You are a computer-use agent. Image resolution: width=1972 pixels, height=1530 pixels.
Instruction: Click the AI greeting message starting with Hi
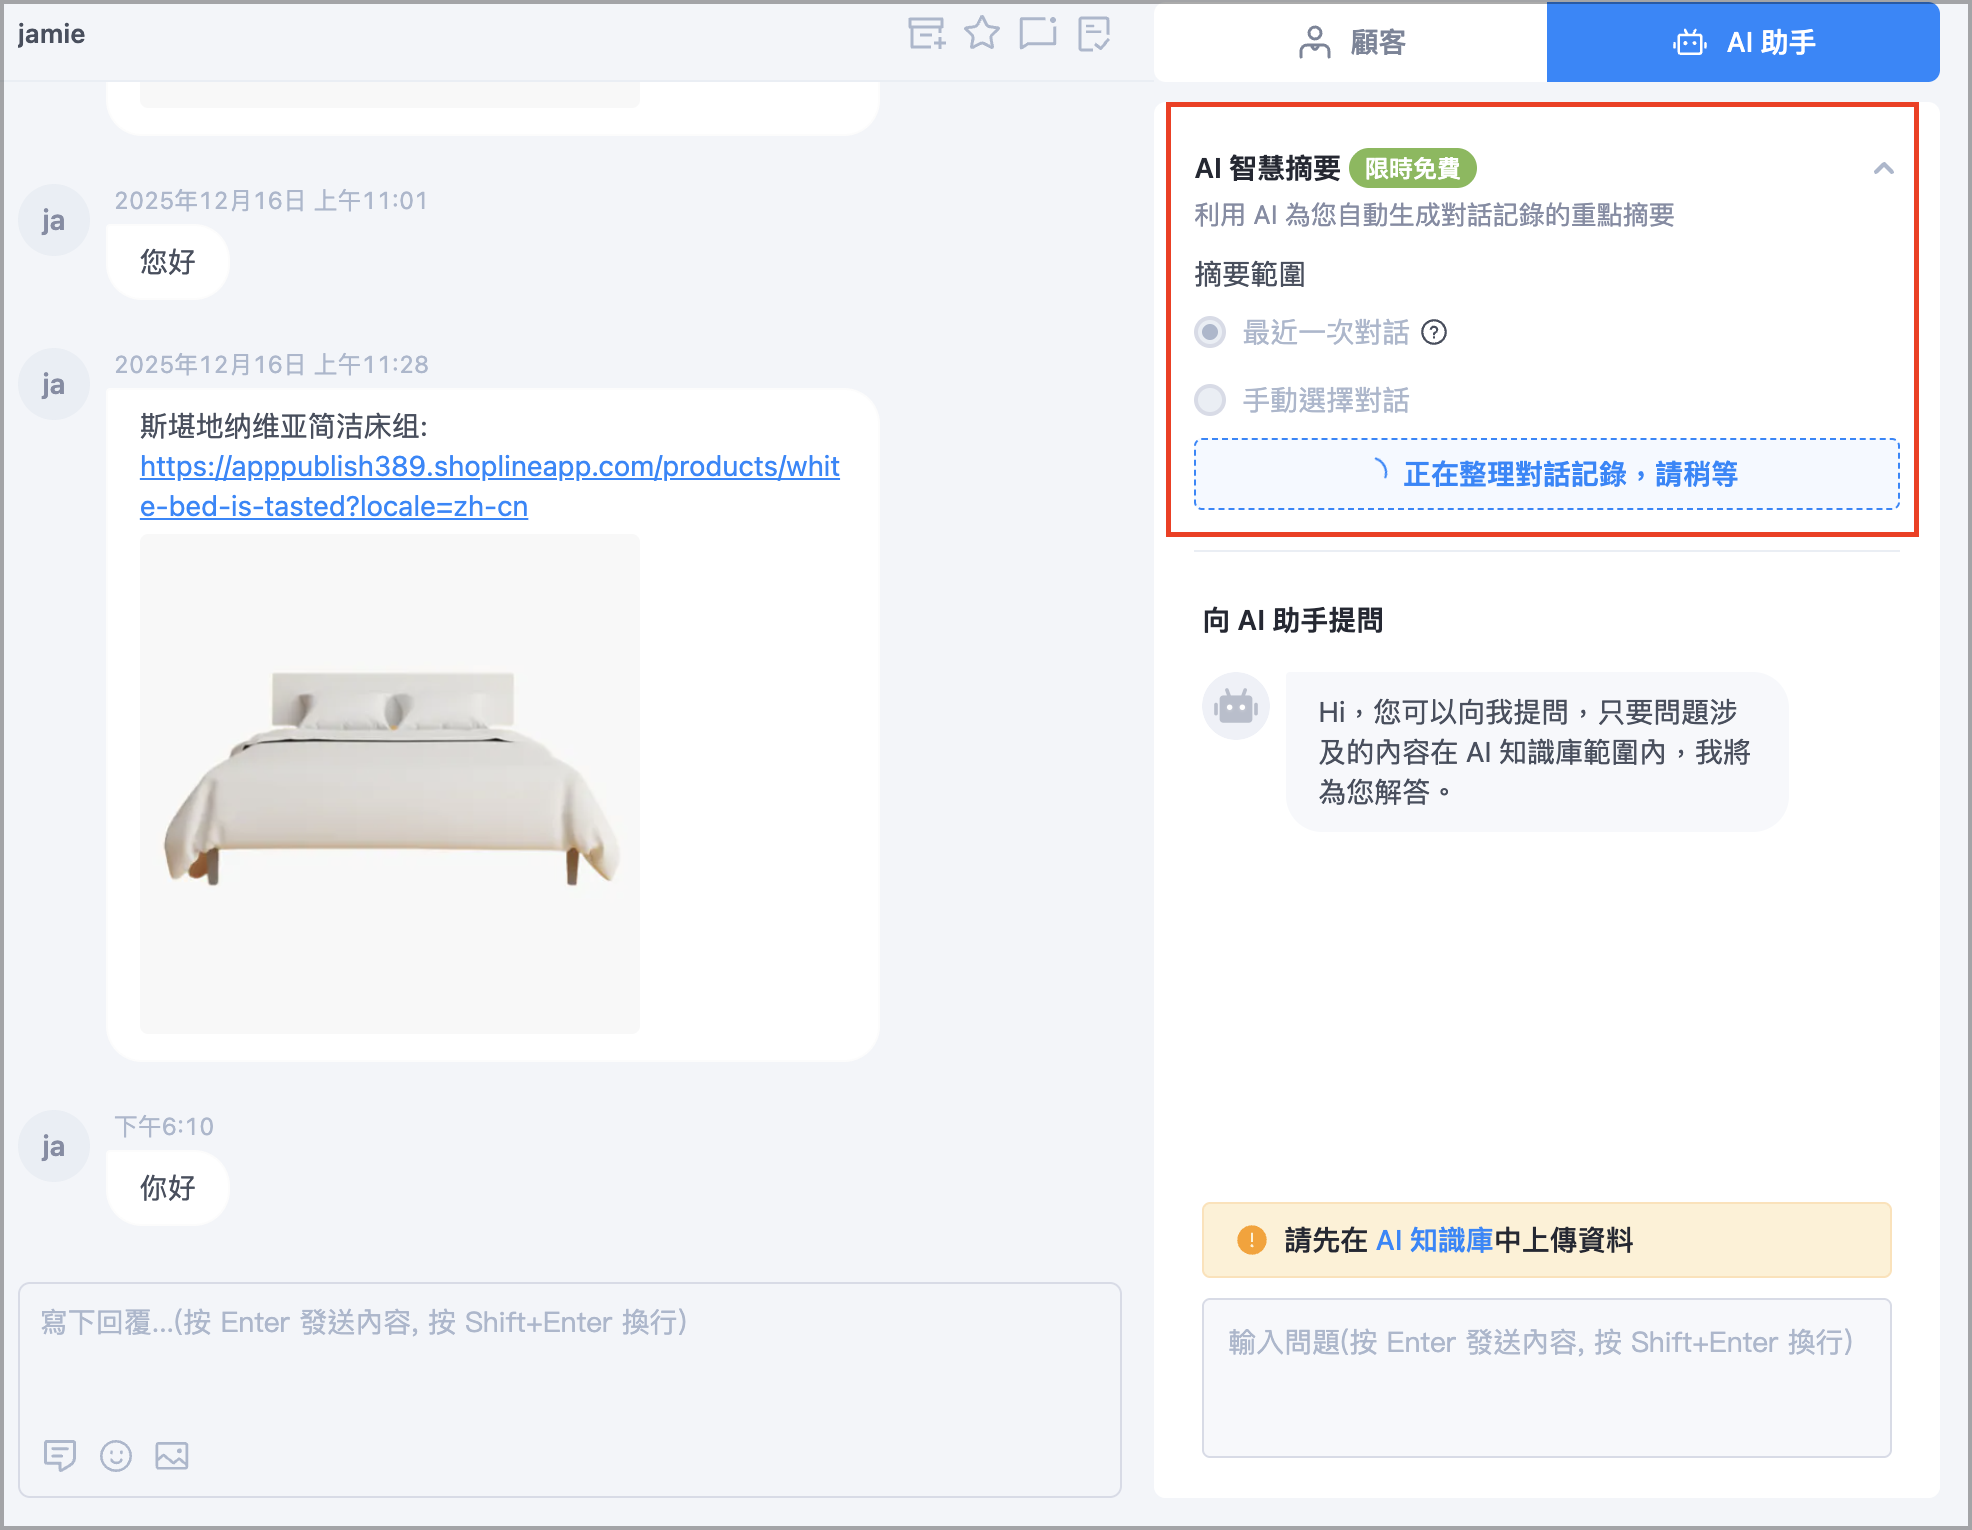[1537, 752]
